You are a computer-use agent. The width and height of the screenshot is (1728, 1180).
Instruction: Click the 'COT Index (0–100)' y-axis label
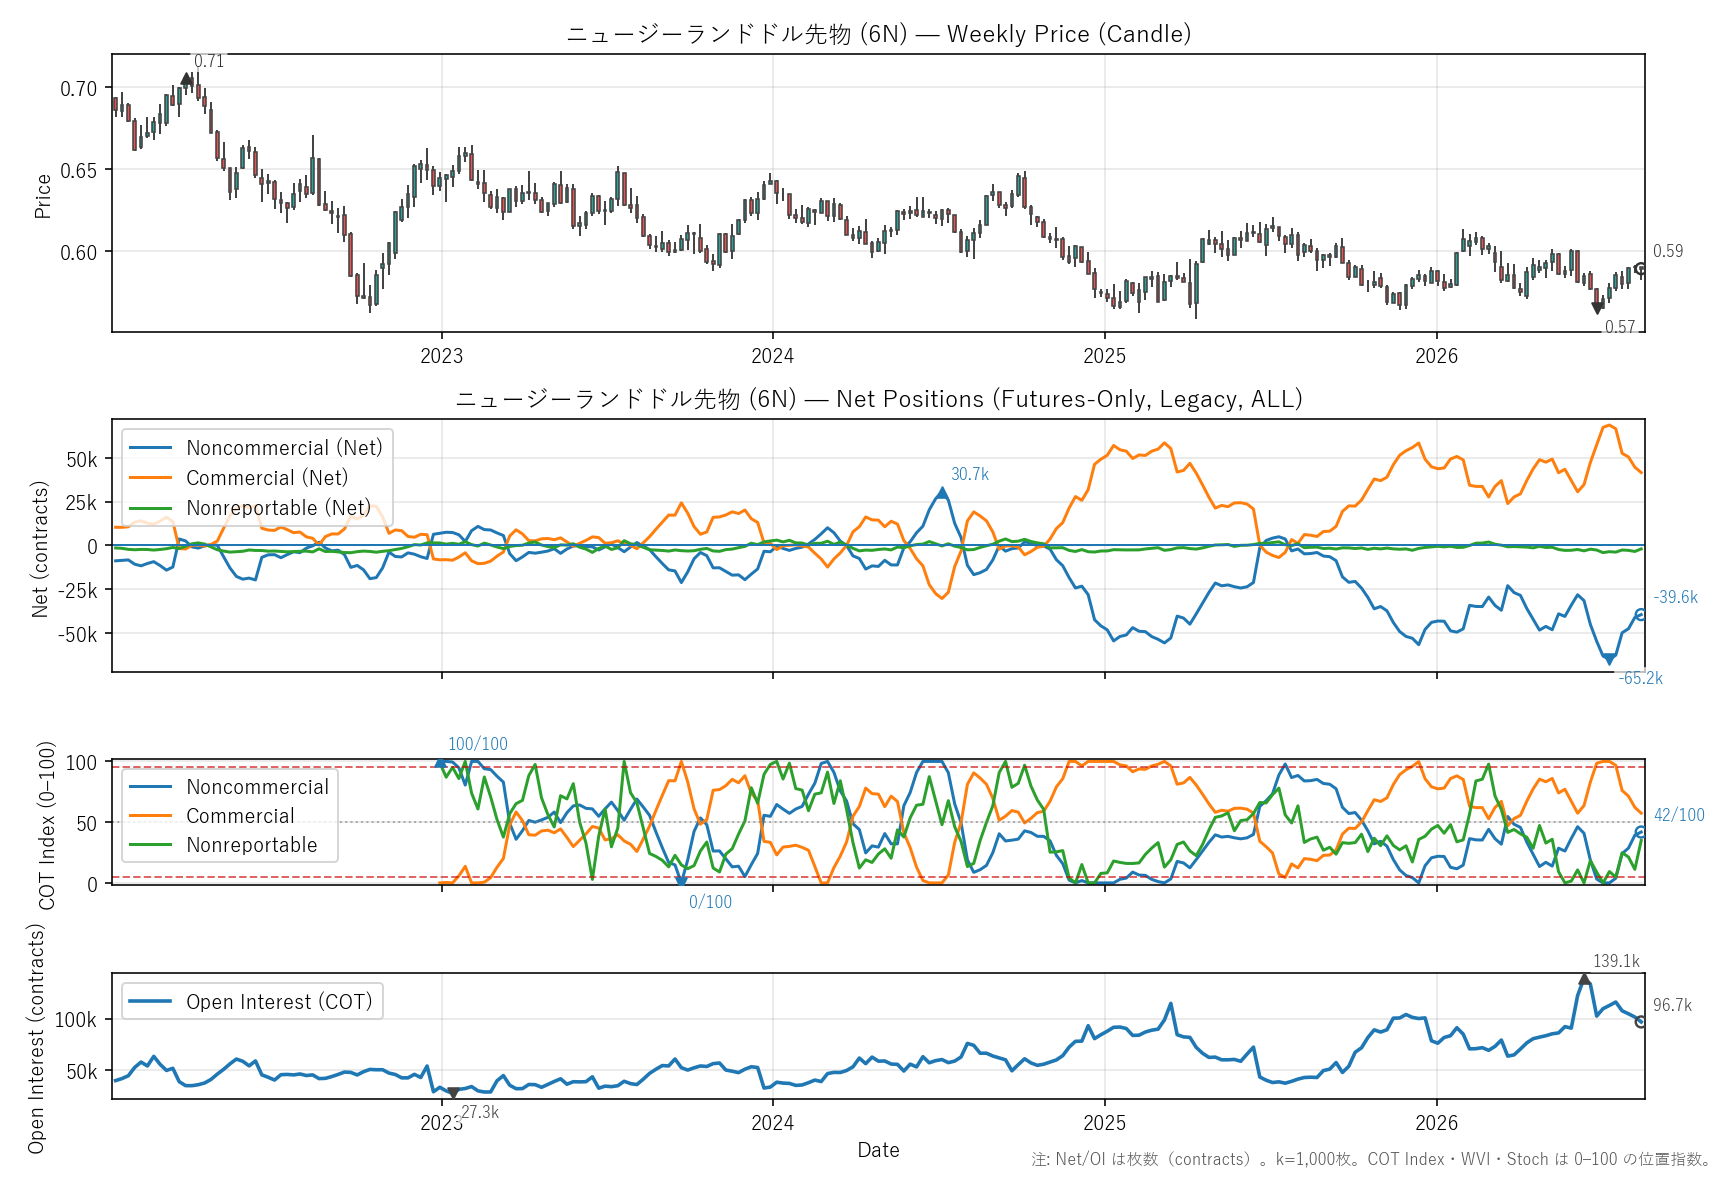click(x=46, y=825)
